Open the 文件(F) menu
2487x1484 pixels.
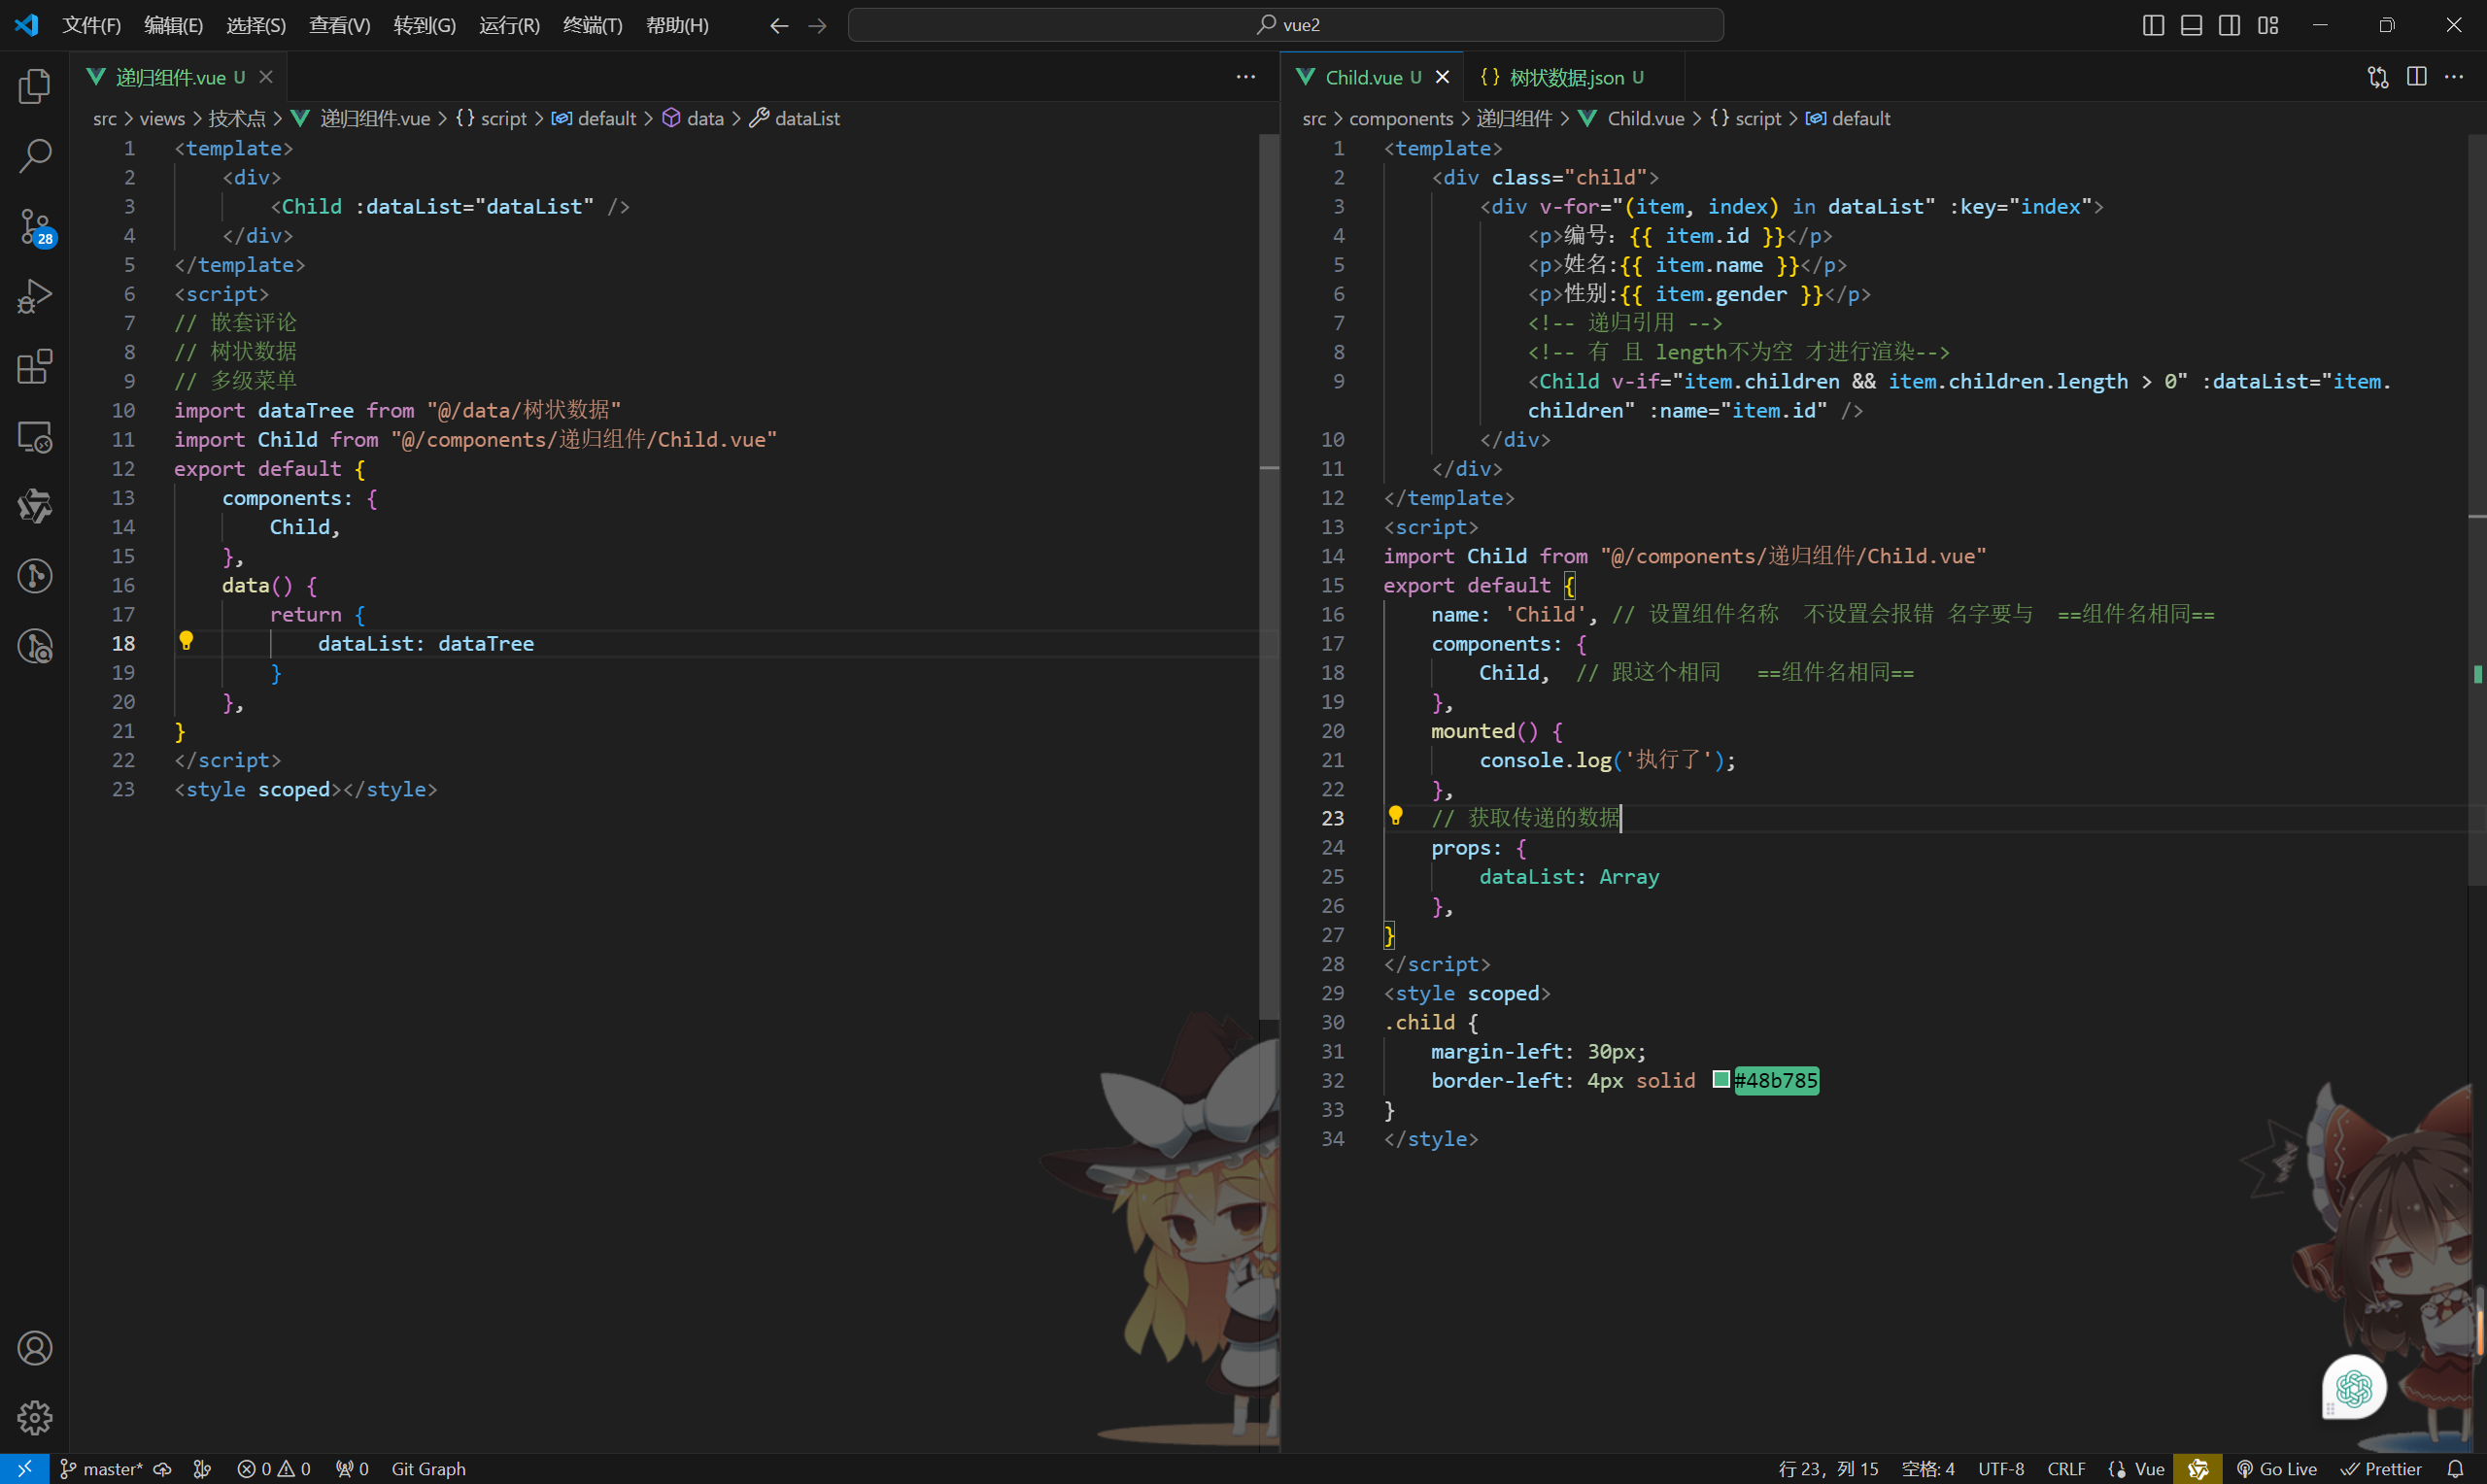click(x=91, y=25)
